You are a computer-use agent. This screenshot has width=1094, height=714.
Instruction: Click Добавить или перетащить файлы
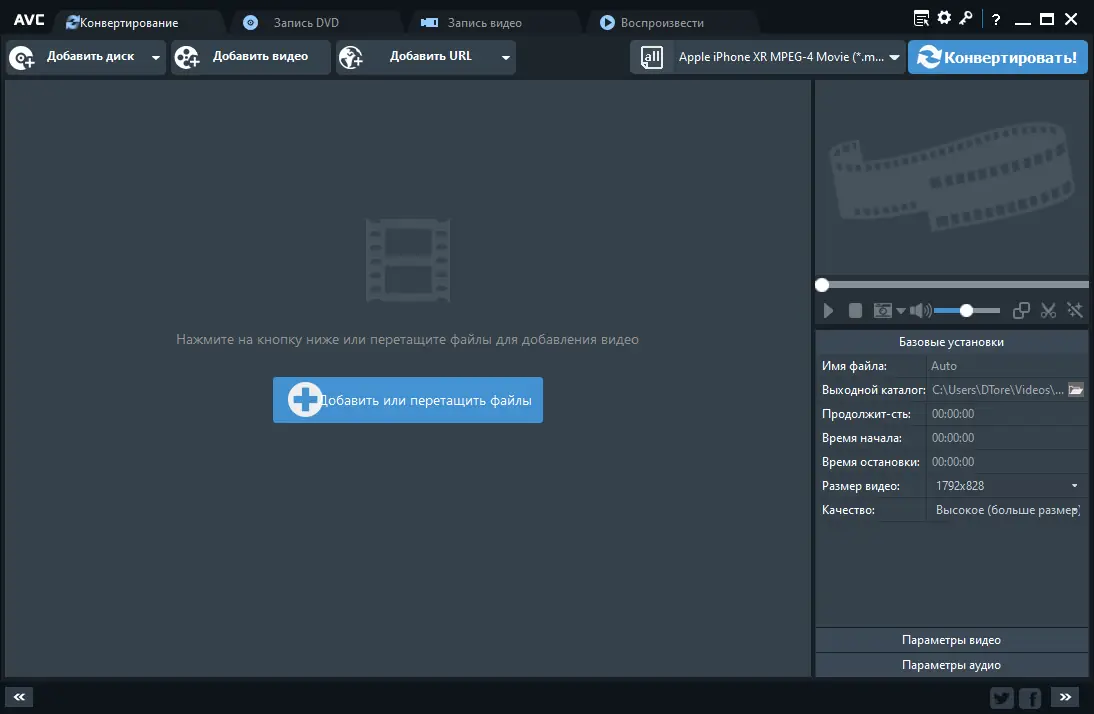click(x=407, y=399)
